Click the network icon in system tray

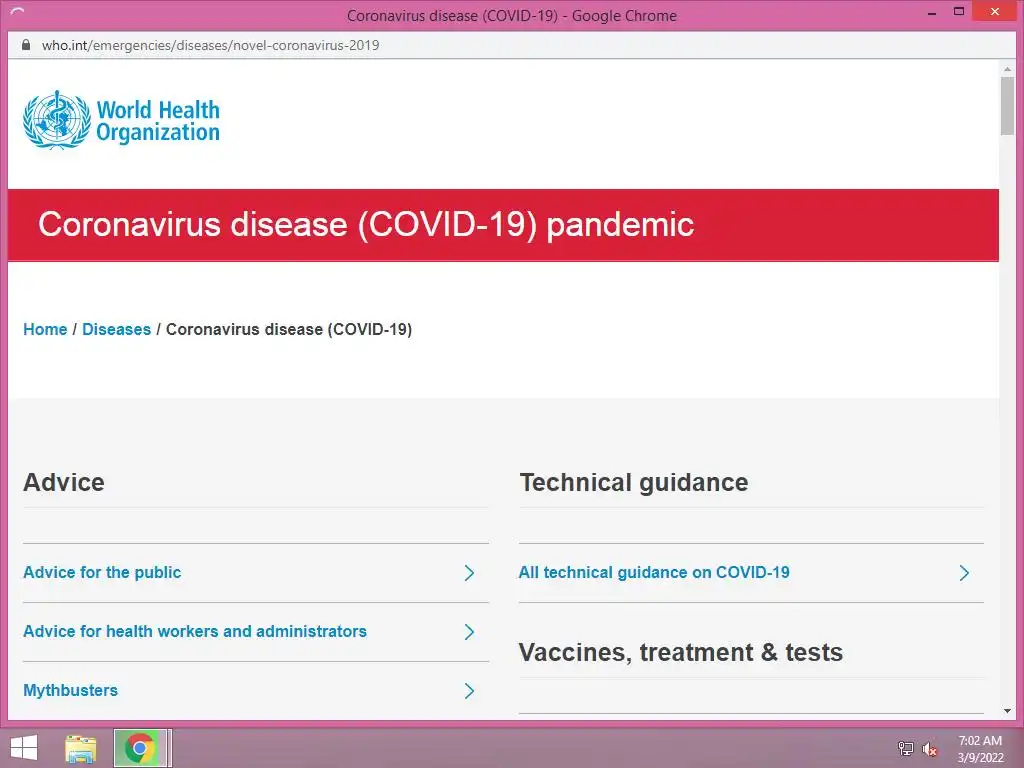[906, 749]
